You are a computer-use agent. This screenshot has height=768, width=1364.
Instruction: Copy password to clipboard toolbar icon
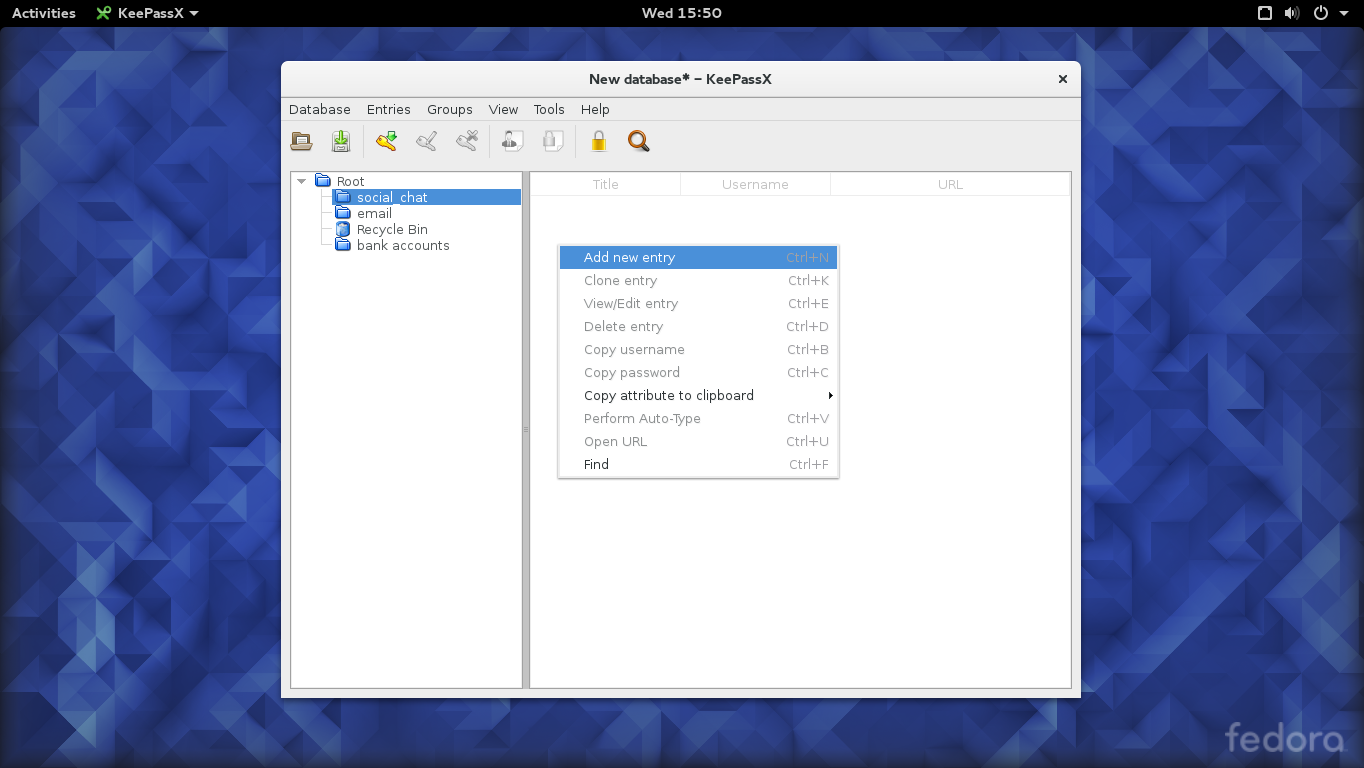(x=553, y=141)
